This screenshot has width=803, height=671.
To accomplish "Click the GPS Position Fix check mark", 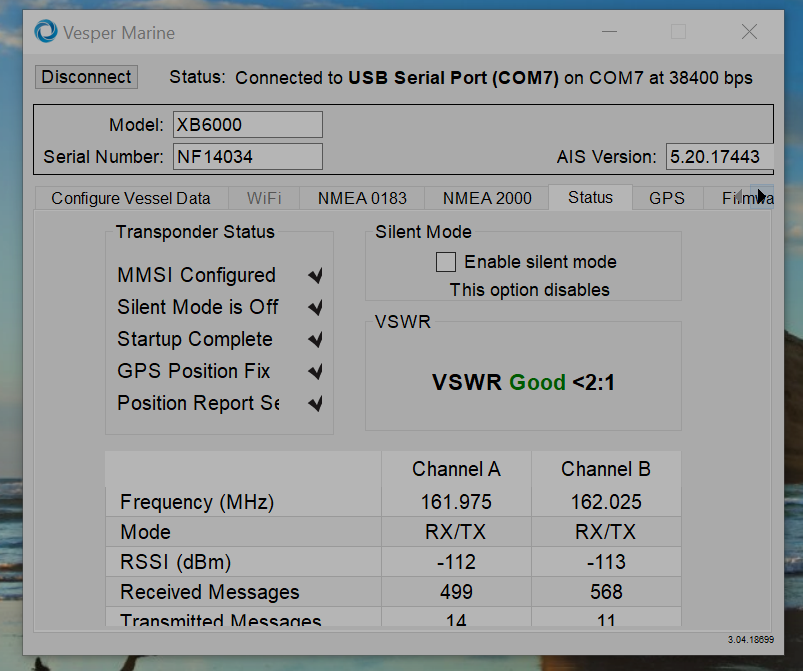I will pos(316,371).
